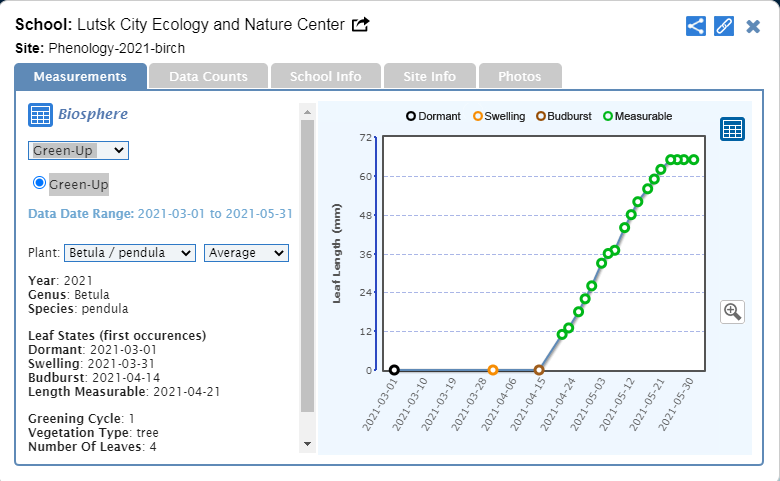The image size is (780, 481).
Task: Click the Biosphere heading link
Action: click(93, 114)
